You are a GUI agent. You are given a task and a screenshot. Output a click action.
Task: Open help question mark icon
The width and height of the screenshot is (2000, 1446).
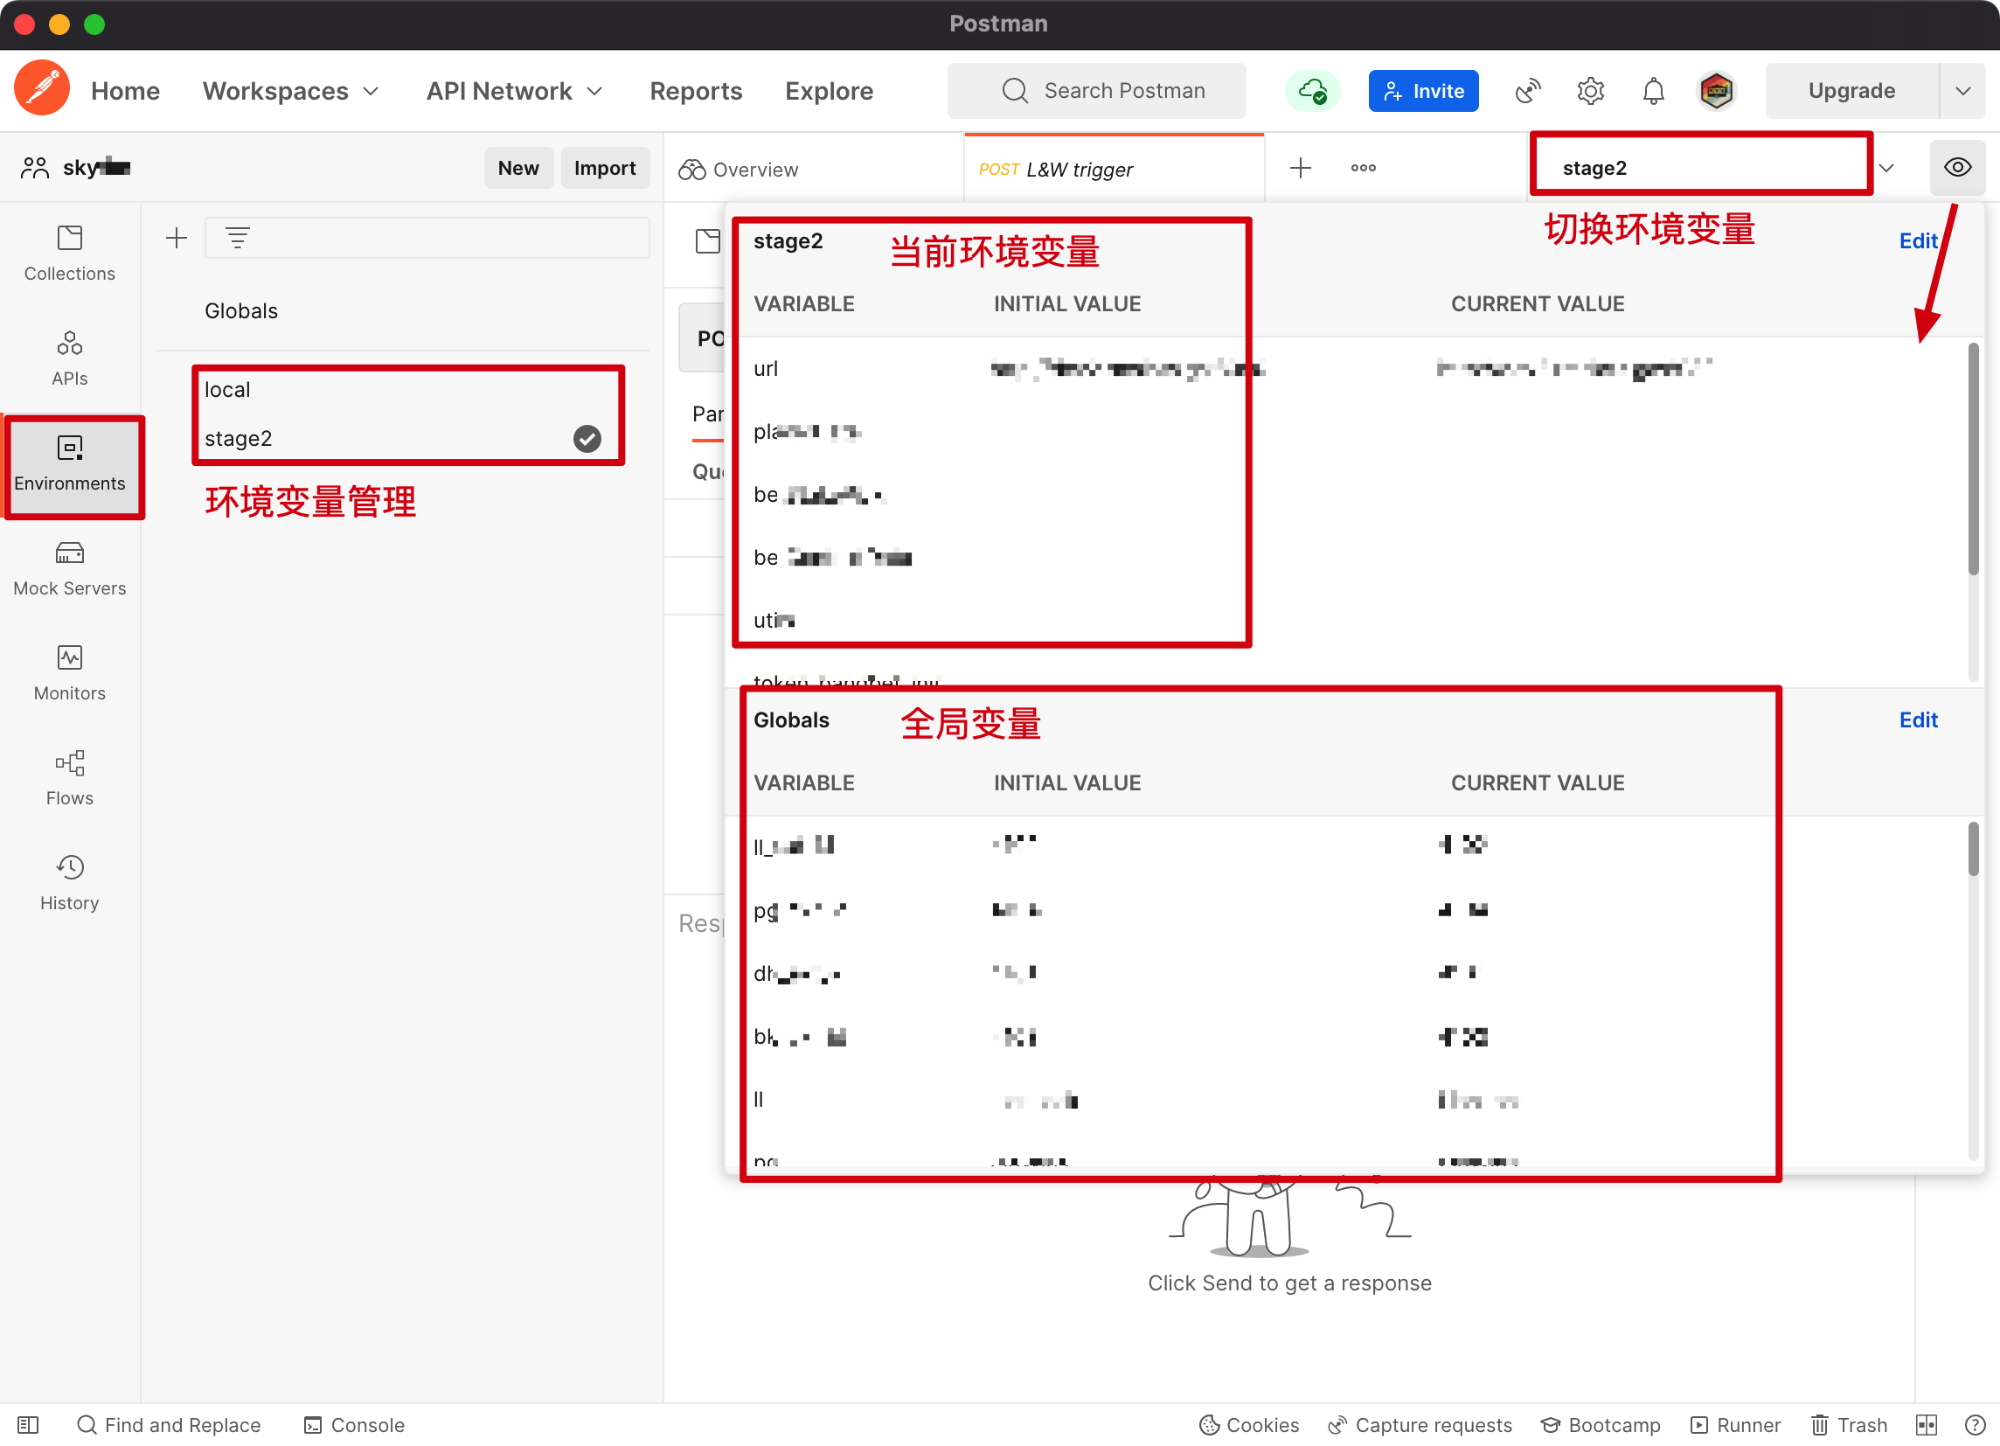coord(1975,1425)
